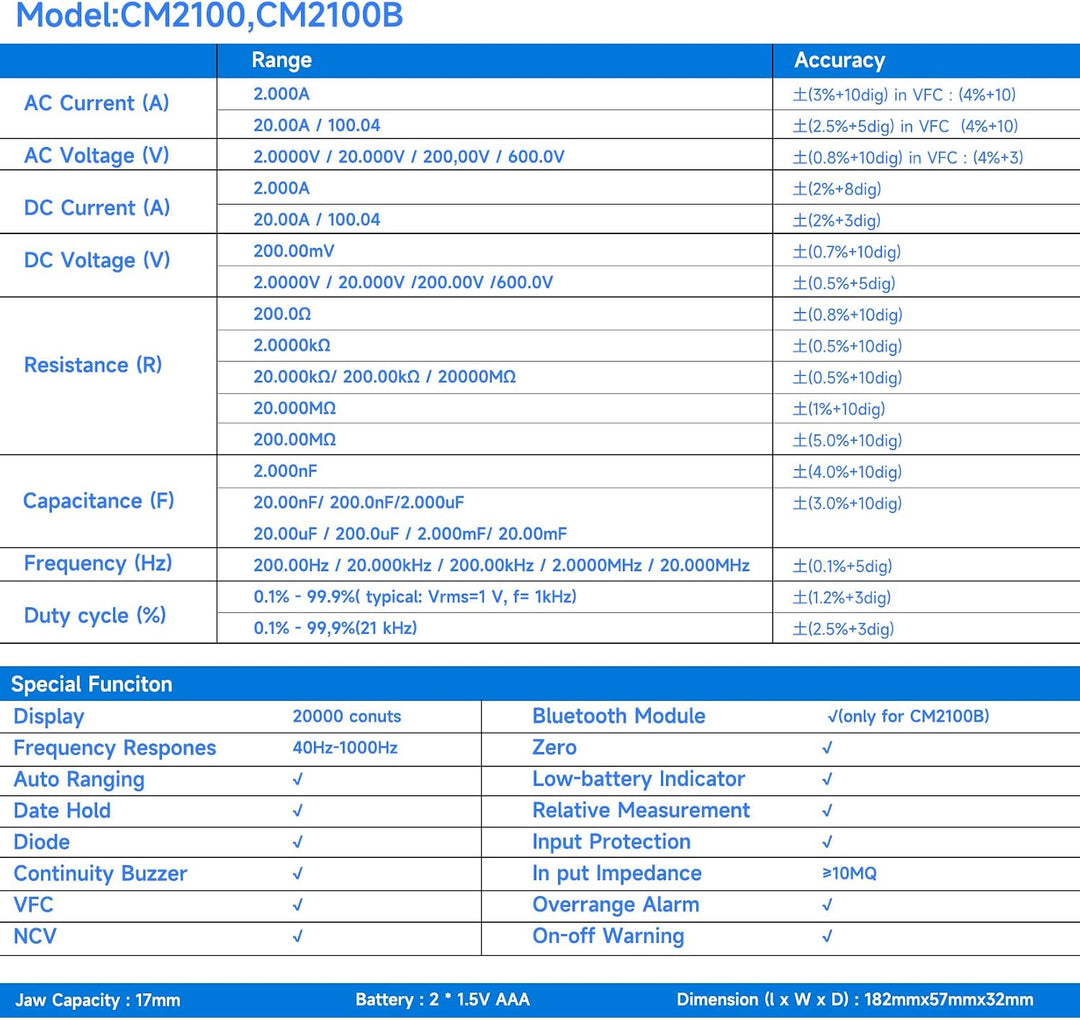Select the "±(0.7%+10dig)" accuracy value

point(847,252)
